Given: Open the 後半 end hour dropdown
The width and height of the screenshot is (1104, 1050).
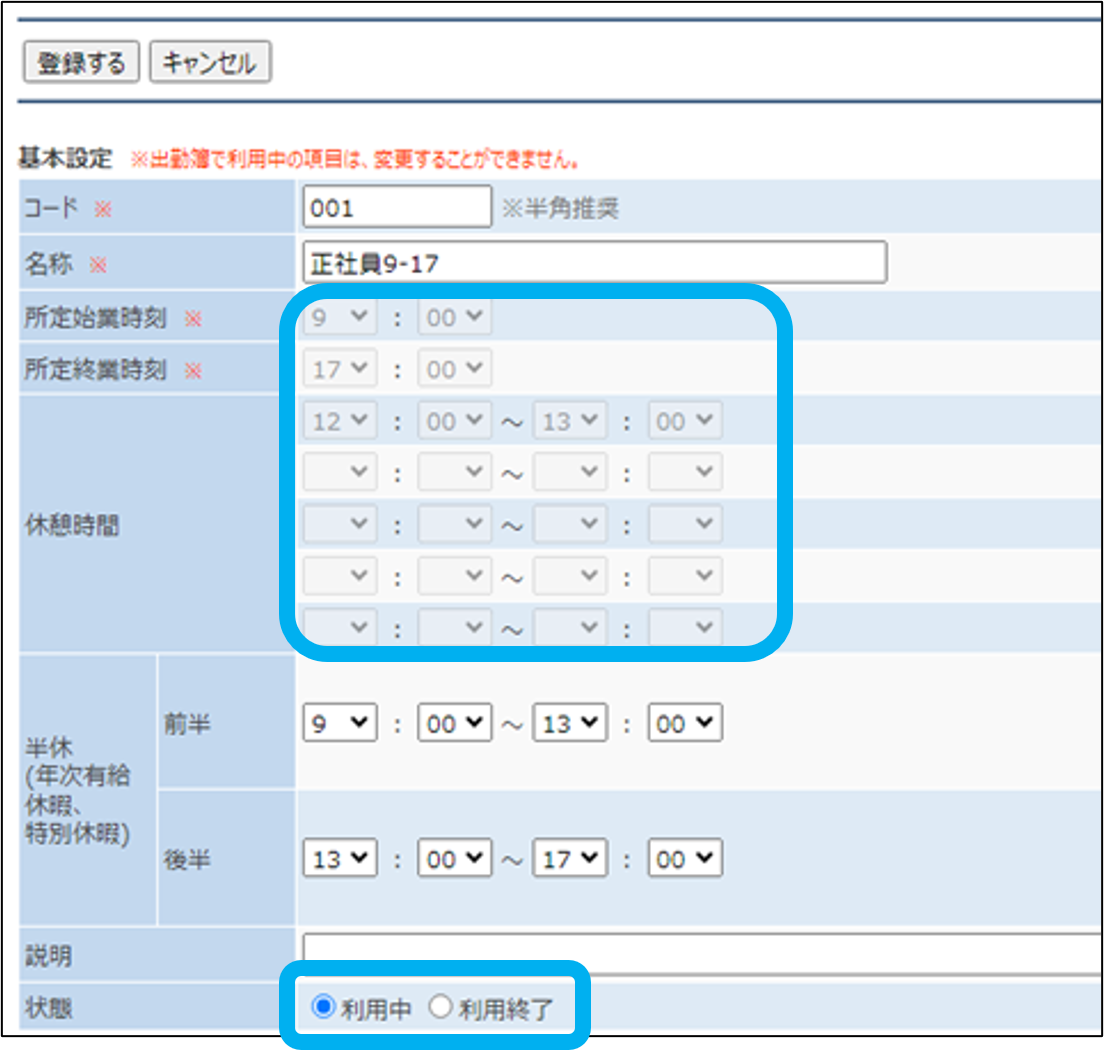Looking at the screenshot, I should (570, 858).
